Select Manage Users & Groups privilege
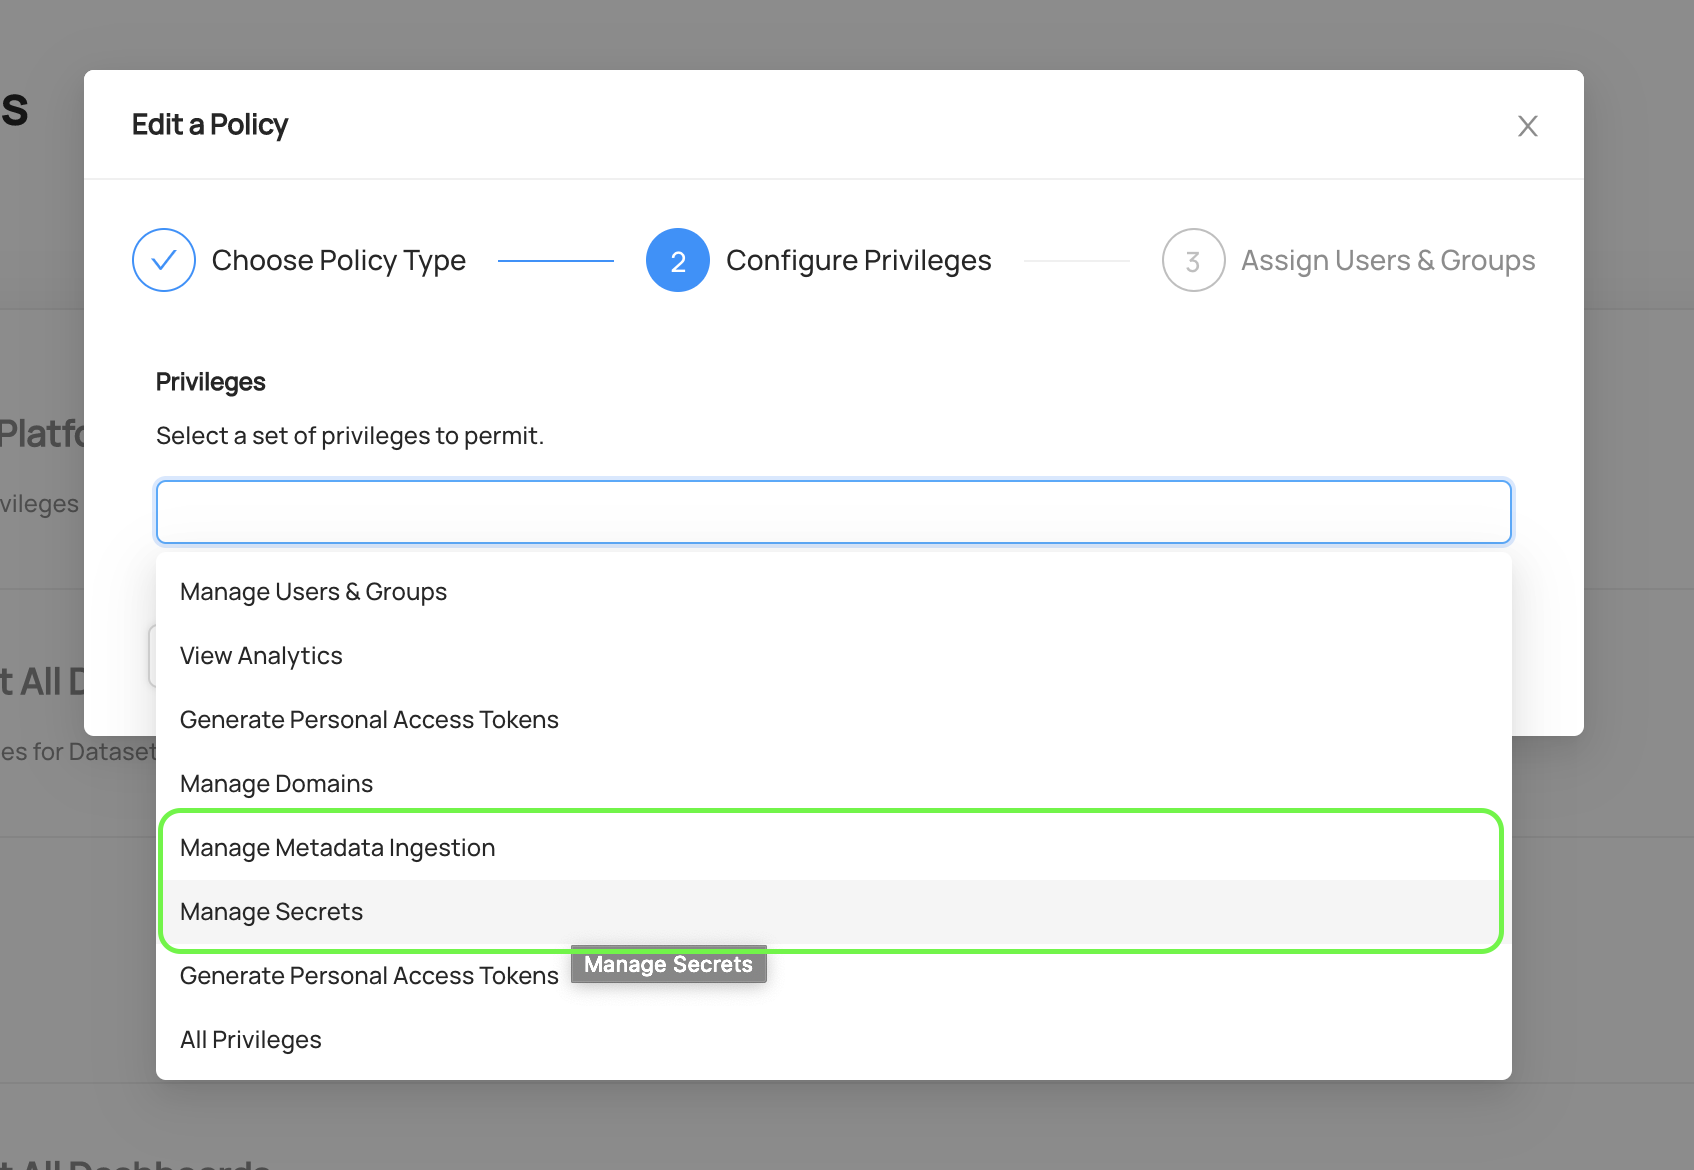Viewport: 1694px width, 1170px height. (x=313, y=592)
